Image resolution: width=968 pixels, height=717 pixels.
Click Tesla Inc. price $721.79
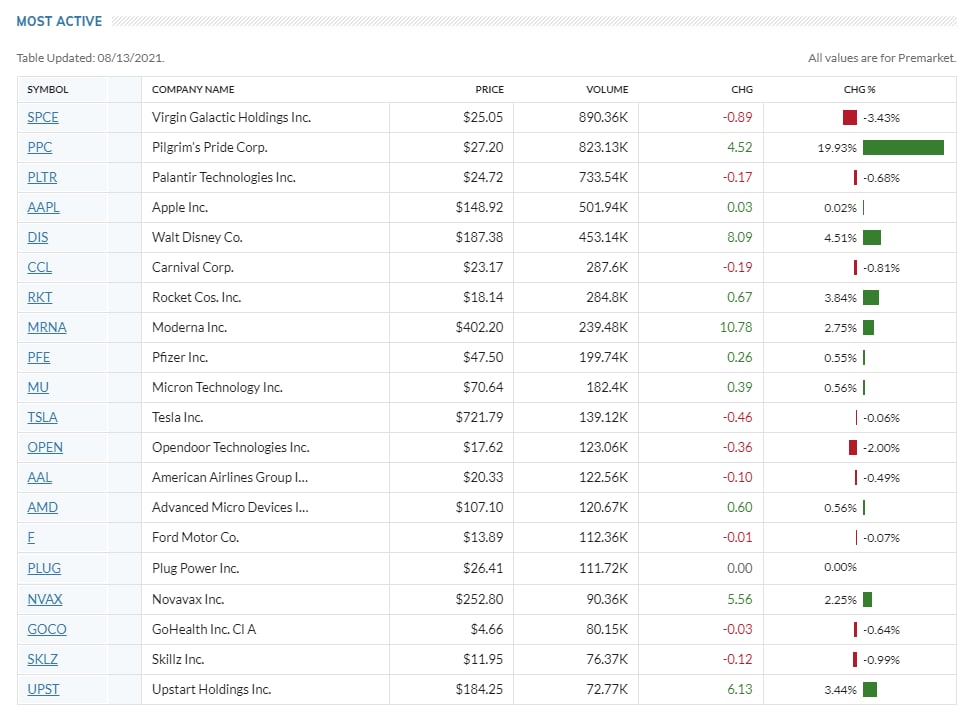[480, 417]
